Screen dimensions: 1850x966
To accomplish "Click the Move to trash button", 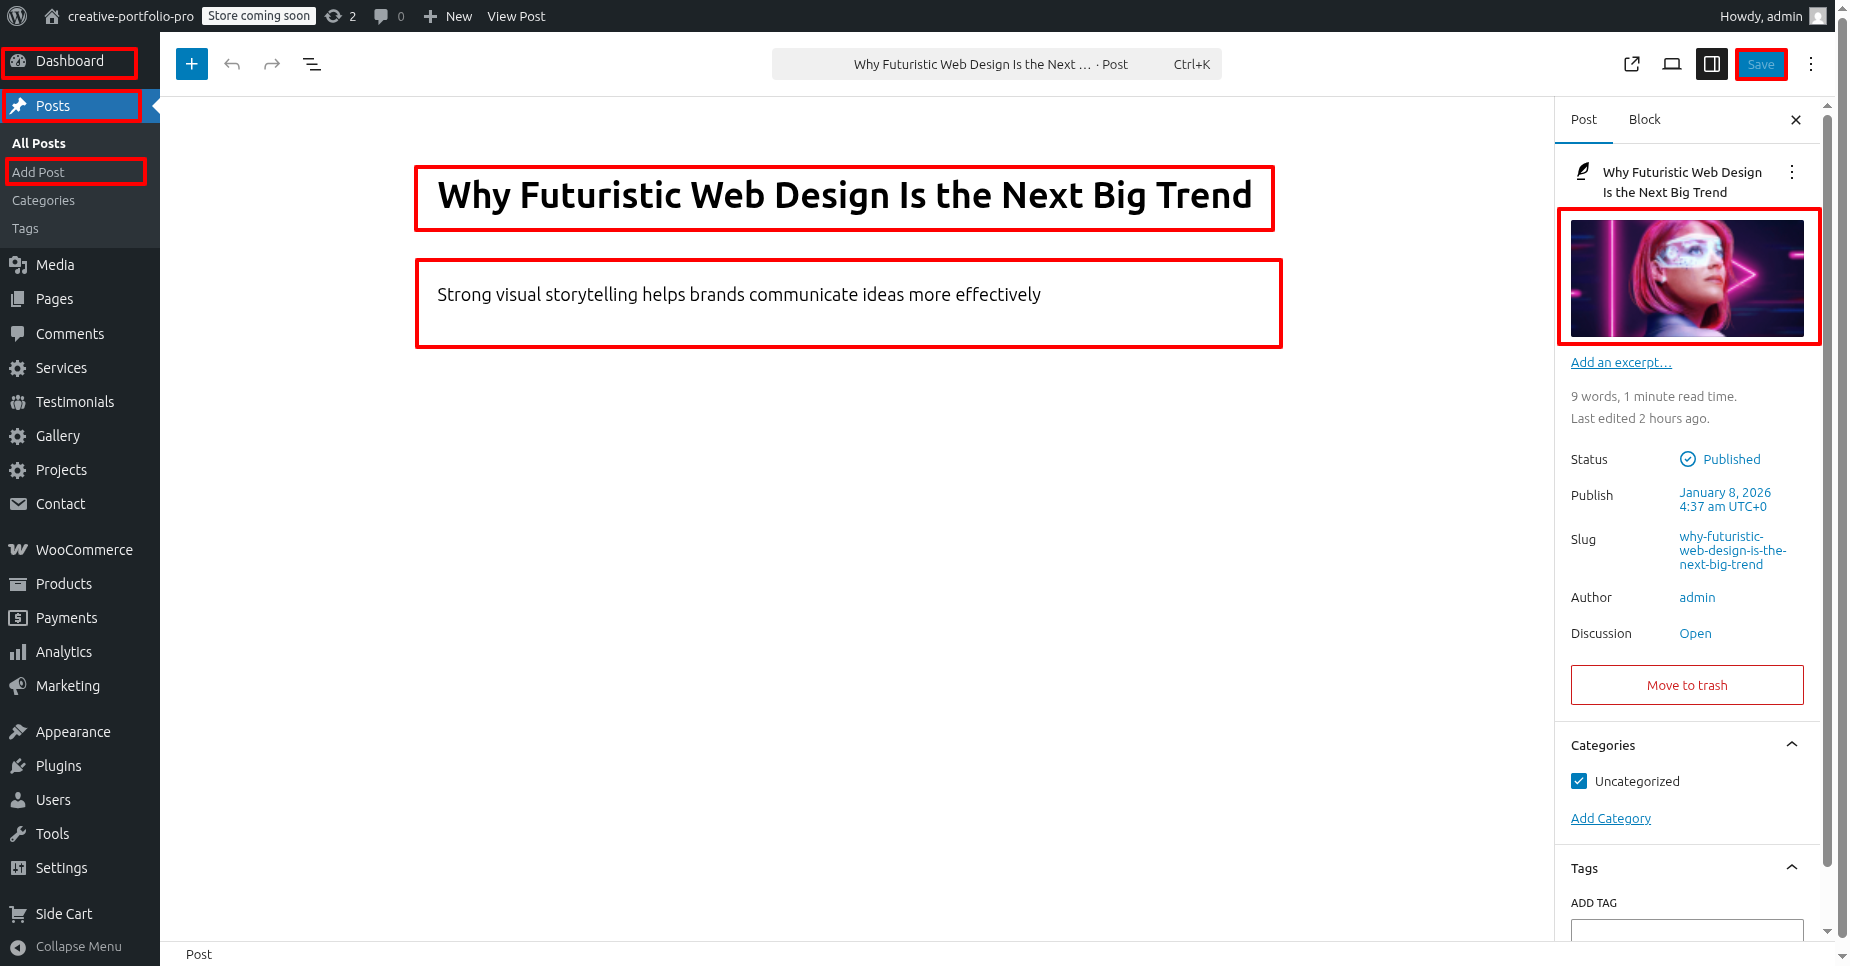I will (1687, 685).
